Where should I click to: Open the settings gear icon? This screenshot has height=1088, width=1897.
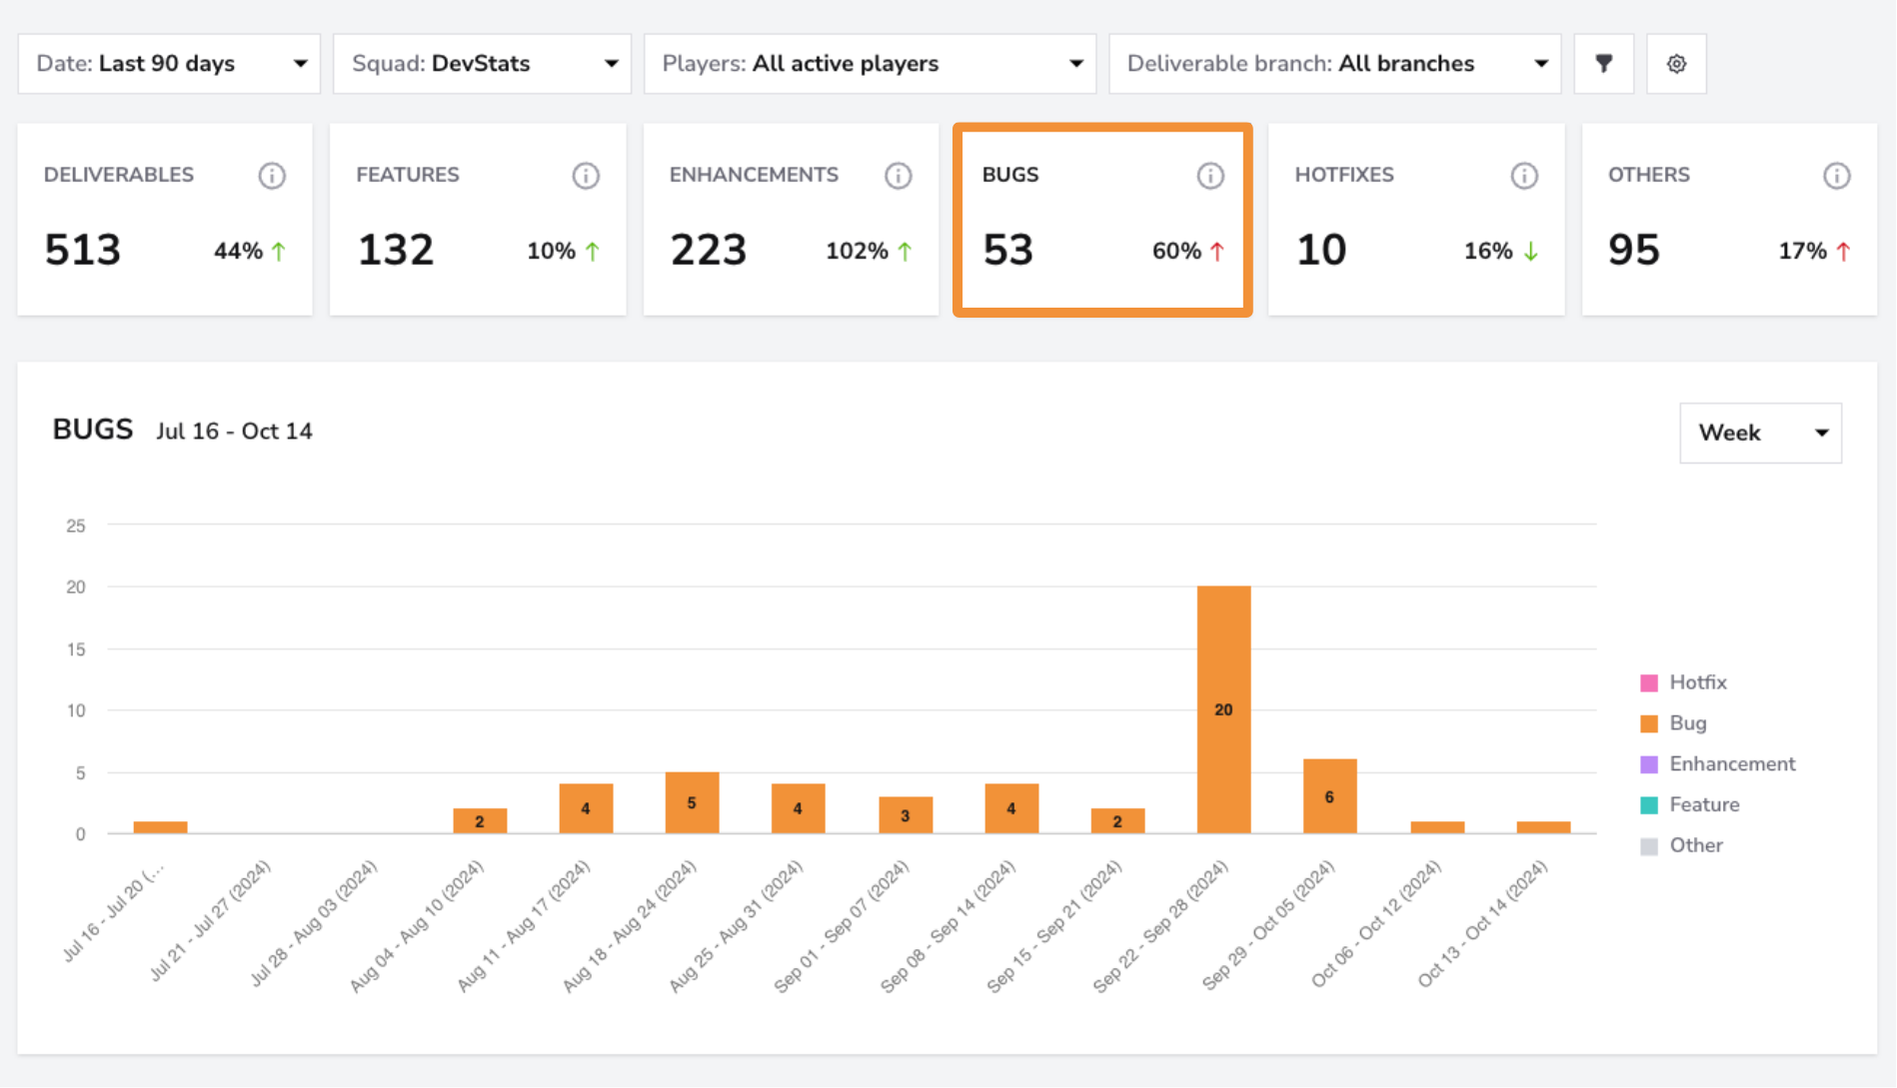(x=1676, y=64)
